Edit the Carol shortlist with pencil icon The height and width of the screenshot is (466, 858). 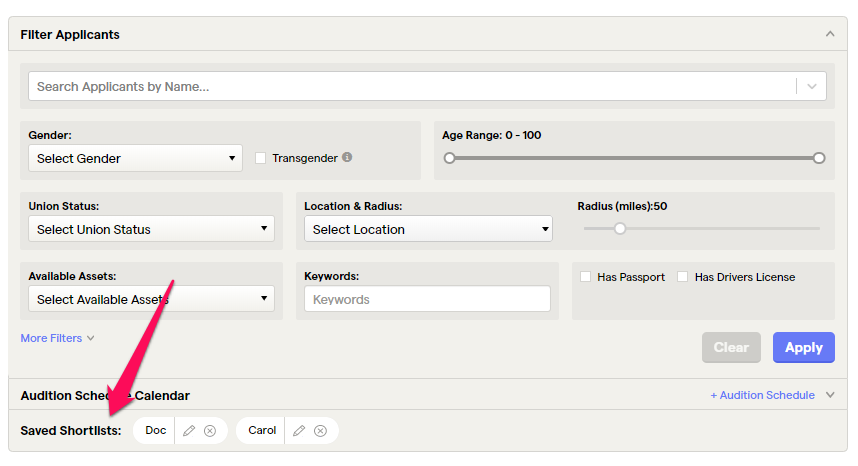pos(300,431)
